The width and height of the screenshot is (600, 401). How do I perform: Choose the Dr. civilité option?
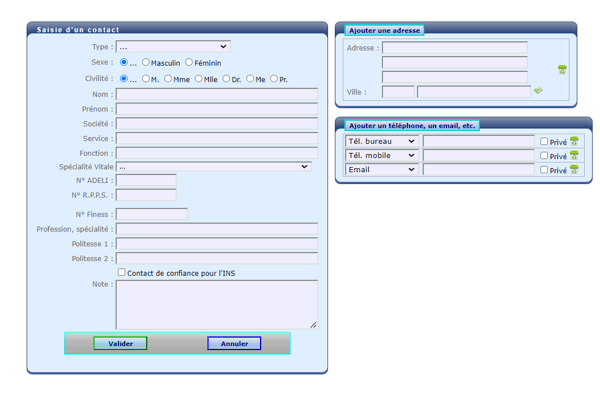(226, 78)
